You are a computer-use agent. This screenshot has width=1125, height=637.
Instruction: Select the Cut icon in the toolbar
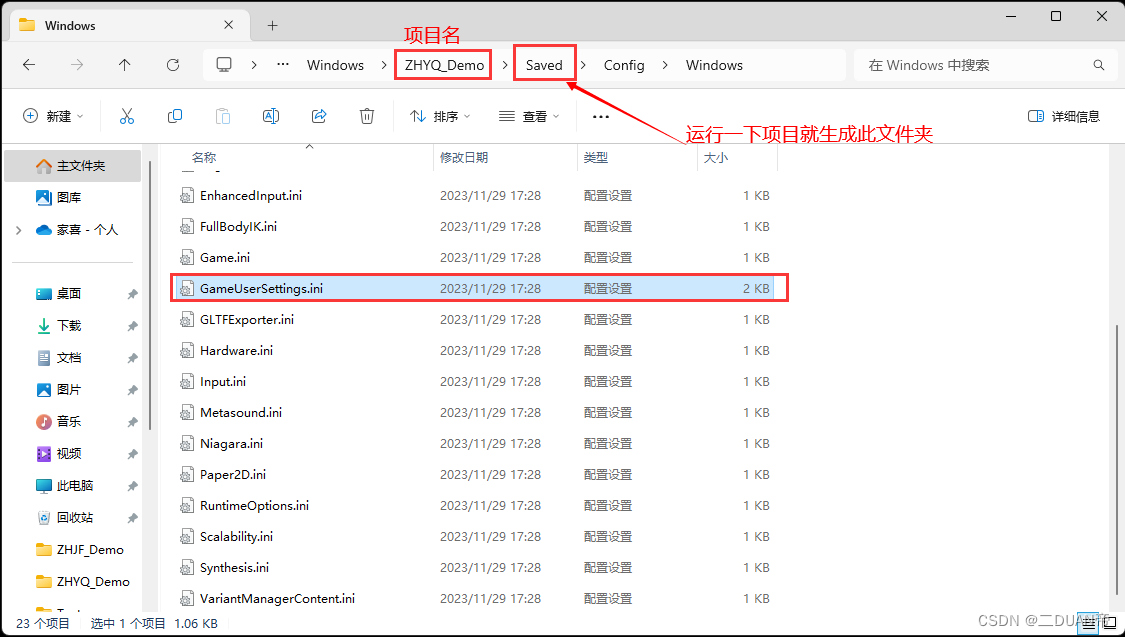pyautogui.click(x=127, y=115)
